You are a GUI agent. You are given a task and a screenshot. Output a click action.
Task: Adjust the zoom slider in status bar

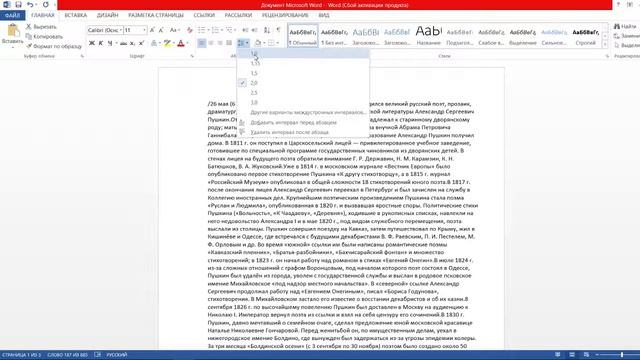pyautogui.click(x=622, y=355)
